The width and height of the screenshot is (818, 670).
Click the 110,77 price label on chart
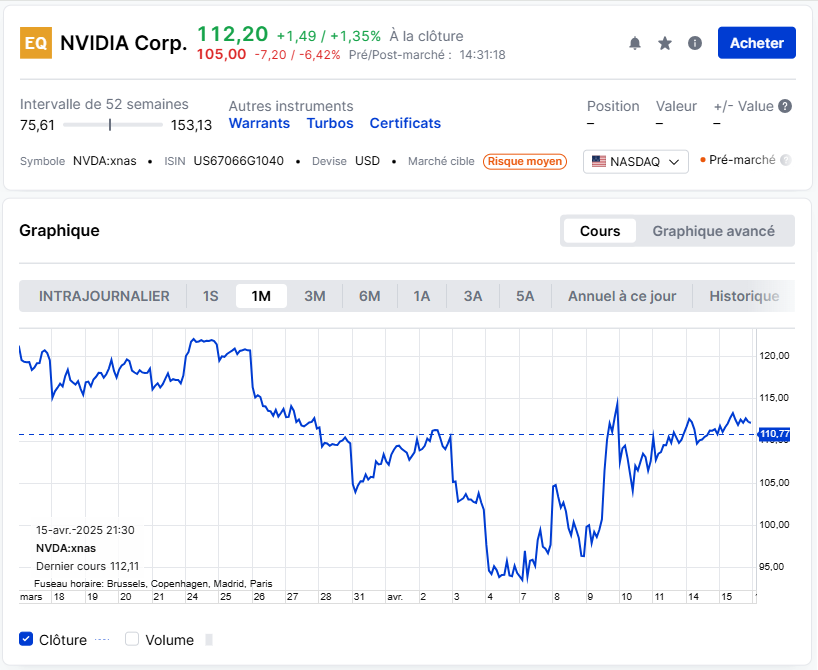coord(774,434)
